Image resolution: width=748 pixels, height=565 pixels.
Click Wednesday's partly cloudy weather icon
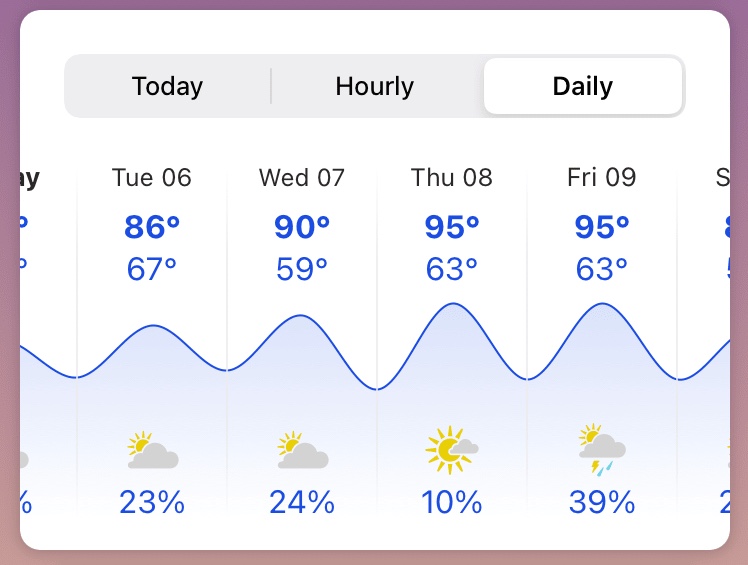302,451
